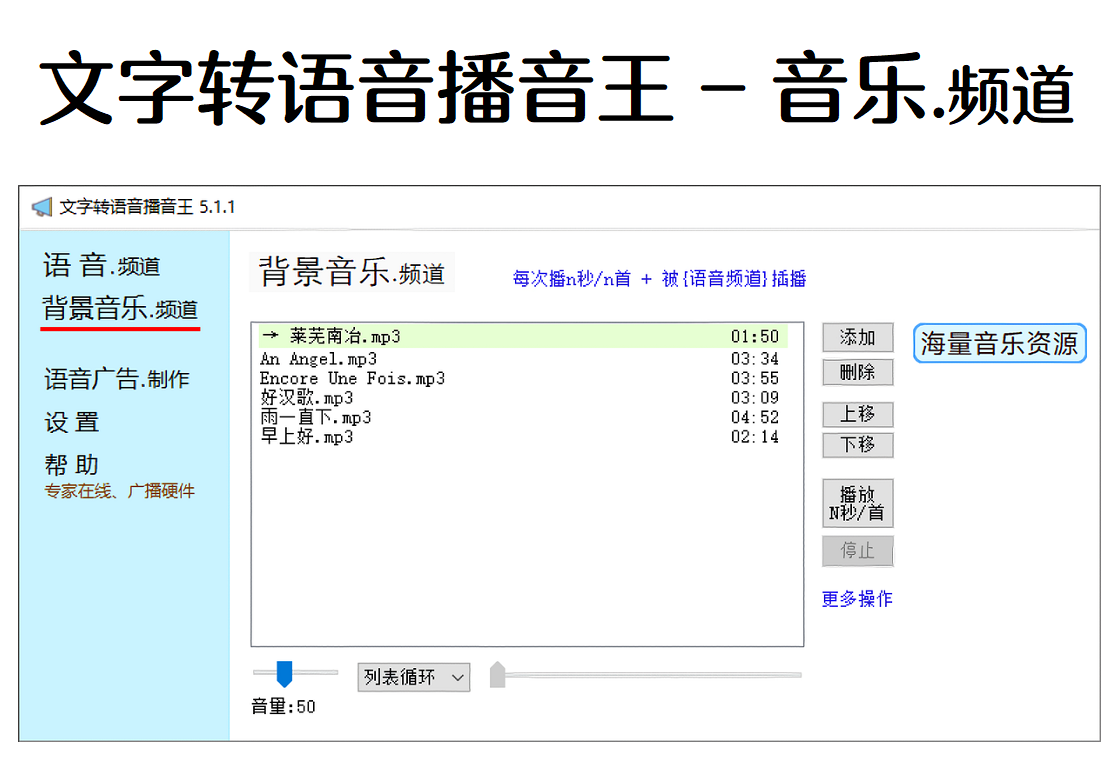
Task: Open the 语音广告.制作 section
Action: coord(117,379)
